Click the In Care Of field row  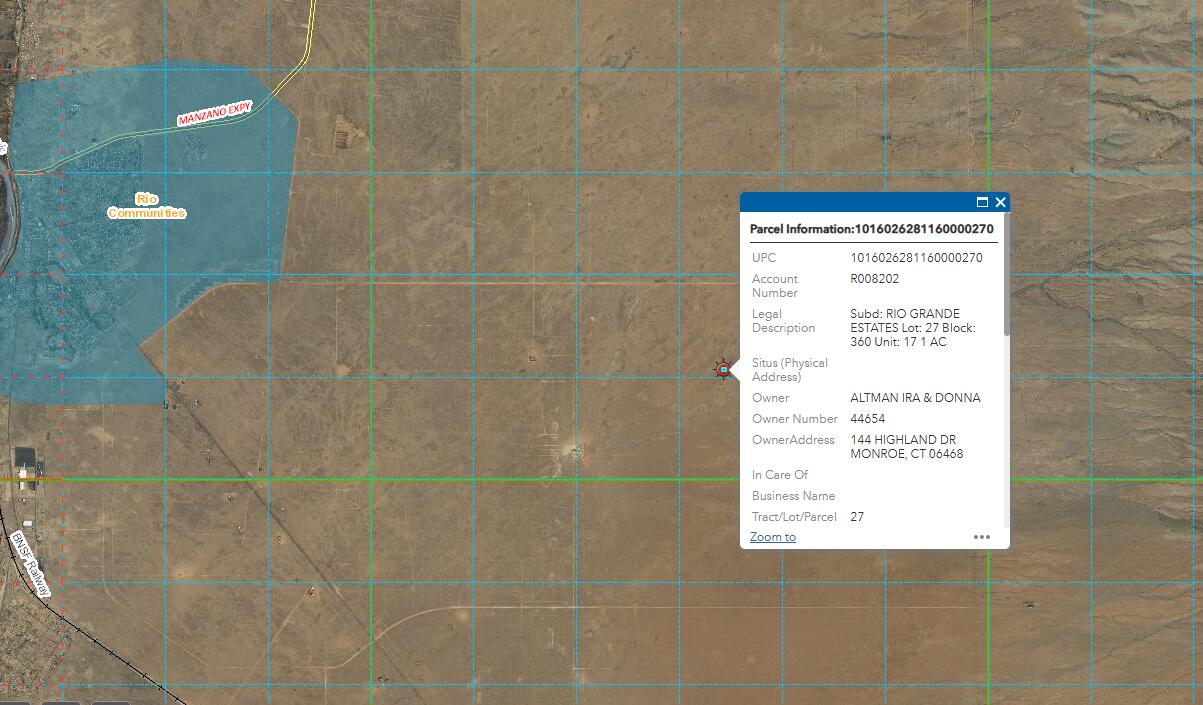coord(779,474)
